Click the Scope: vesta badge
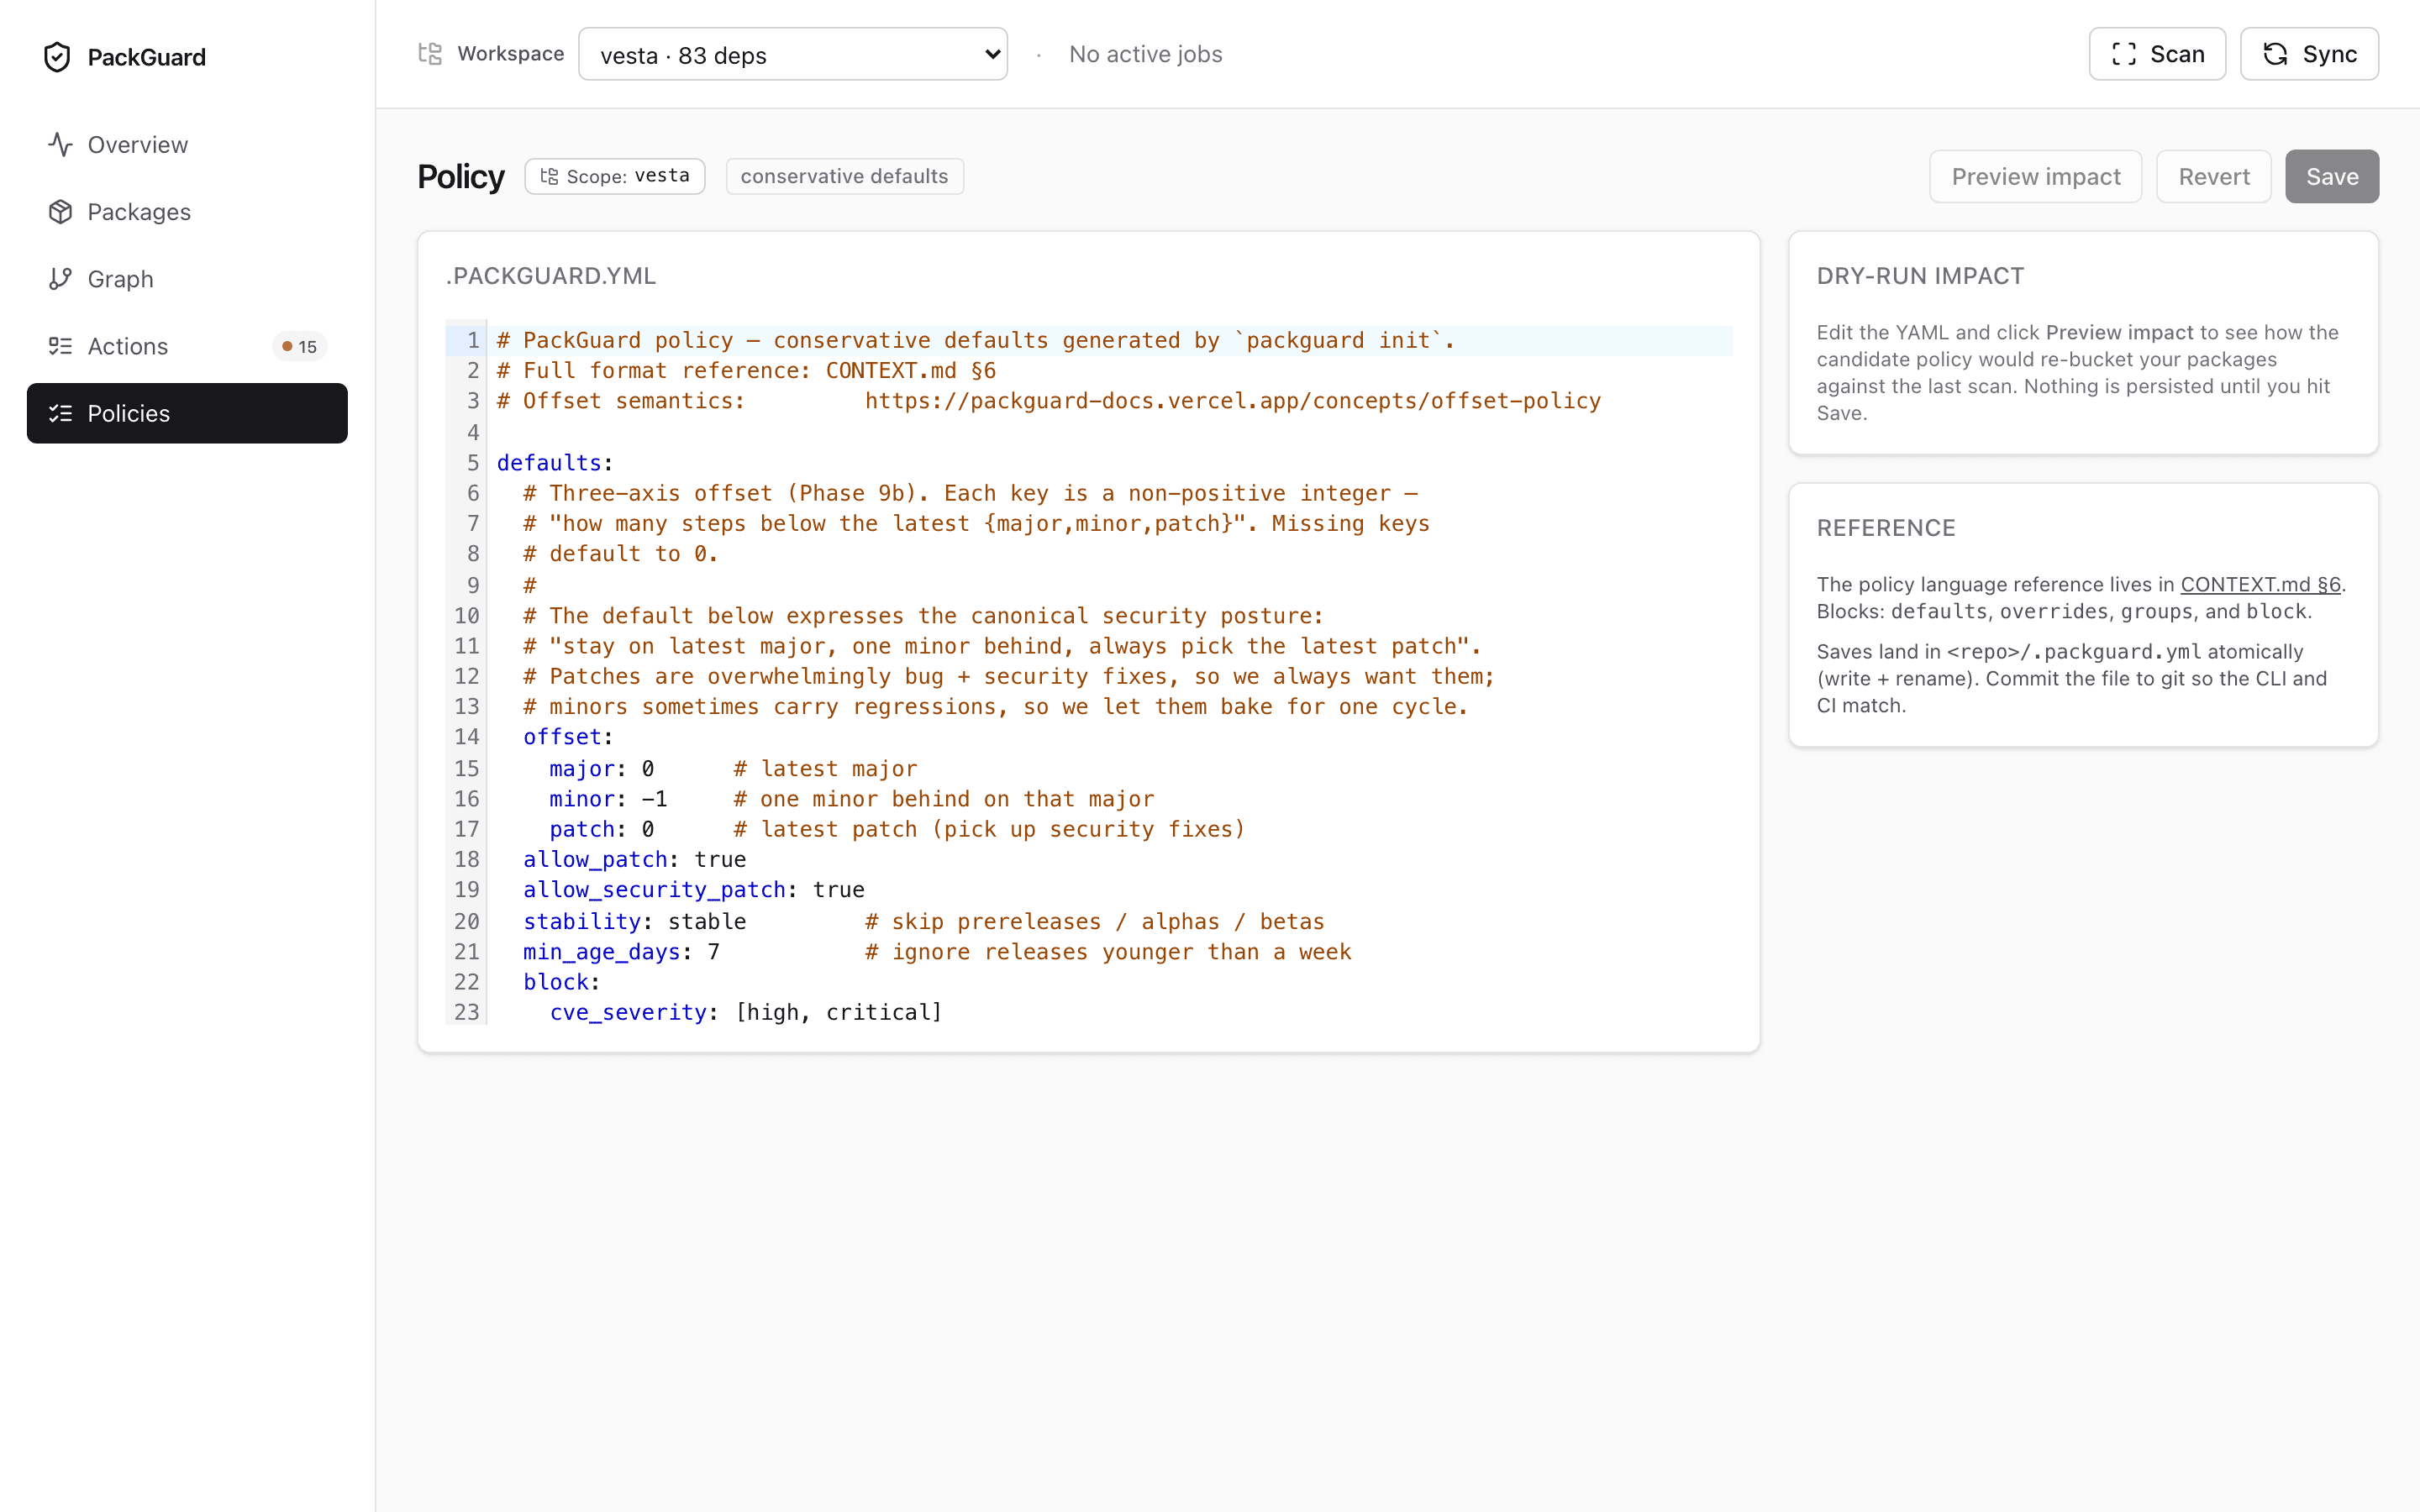 point(615,176)
